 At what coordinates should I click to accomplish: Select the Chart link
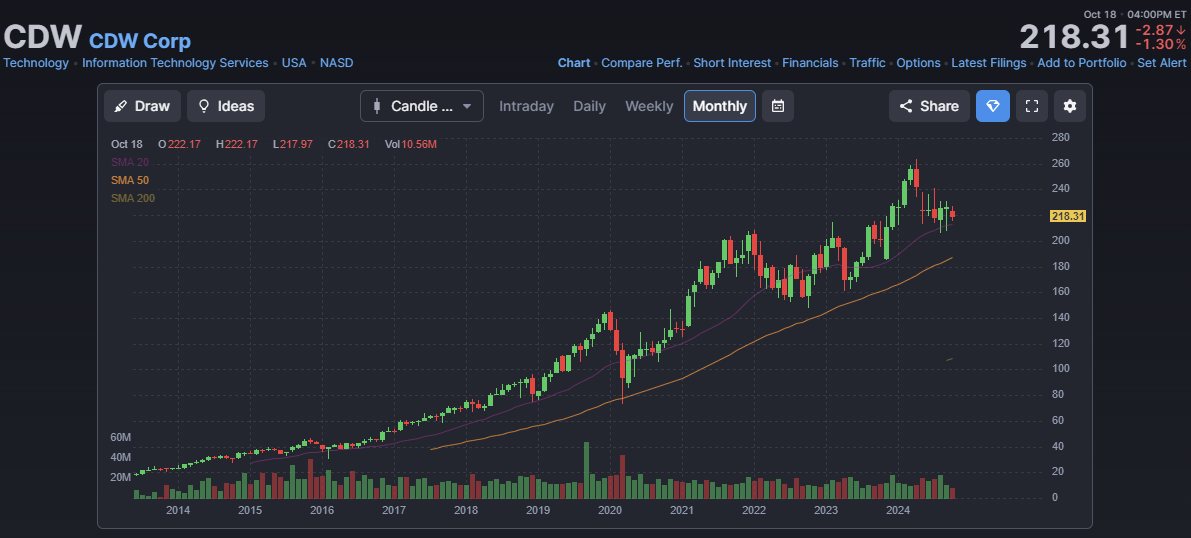pyautogui.click(x=574, y=63)
